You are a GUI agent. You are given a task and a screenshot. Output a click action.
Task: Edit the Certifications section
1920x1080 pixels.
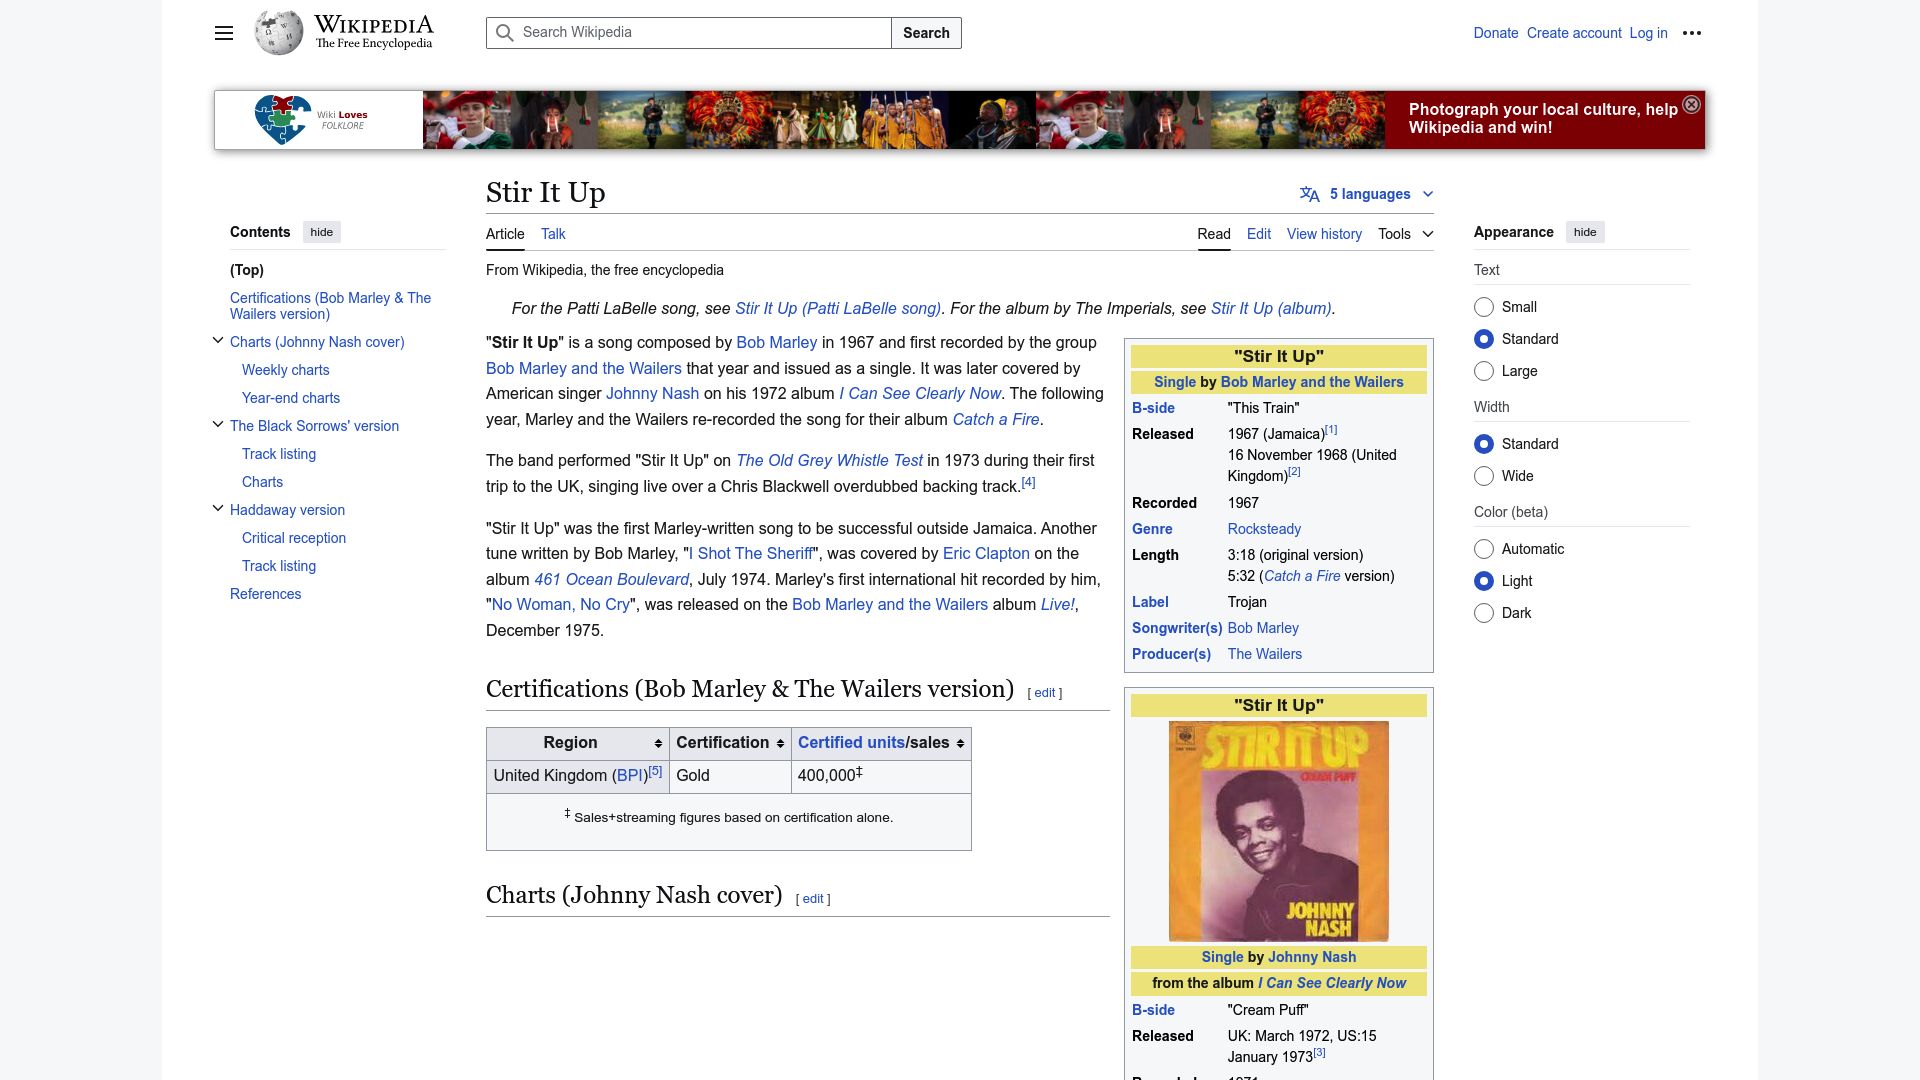coord(1044,693)
